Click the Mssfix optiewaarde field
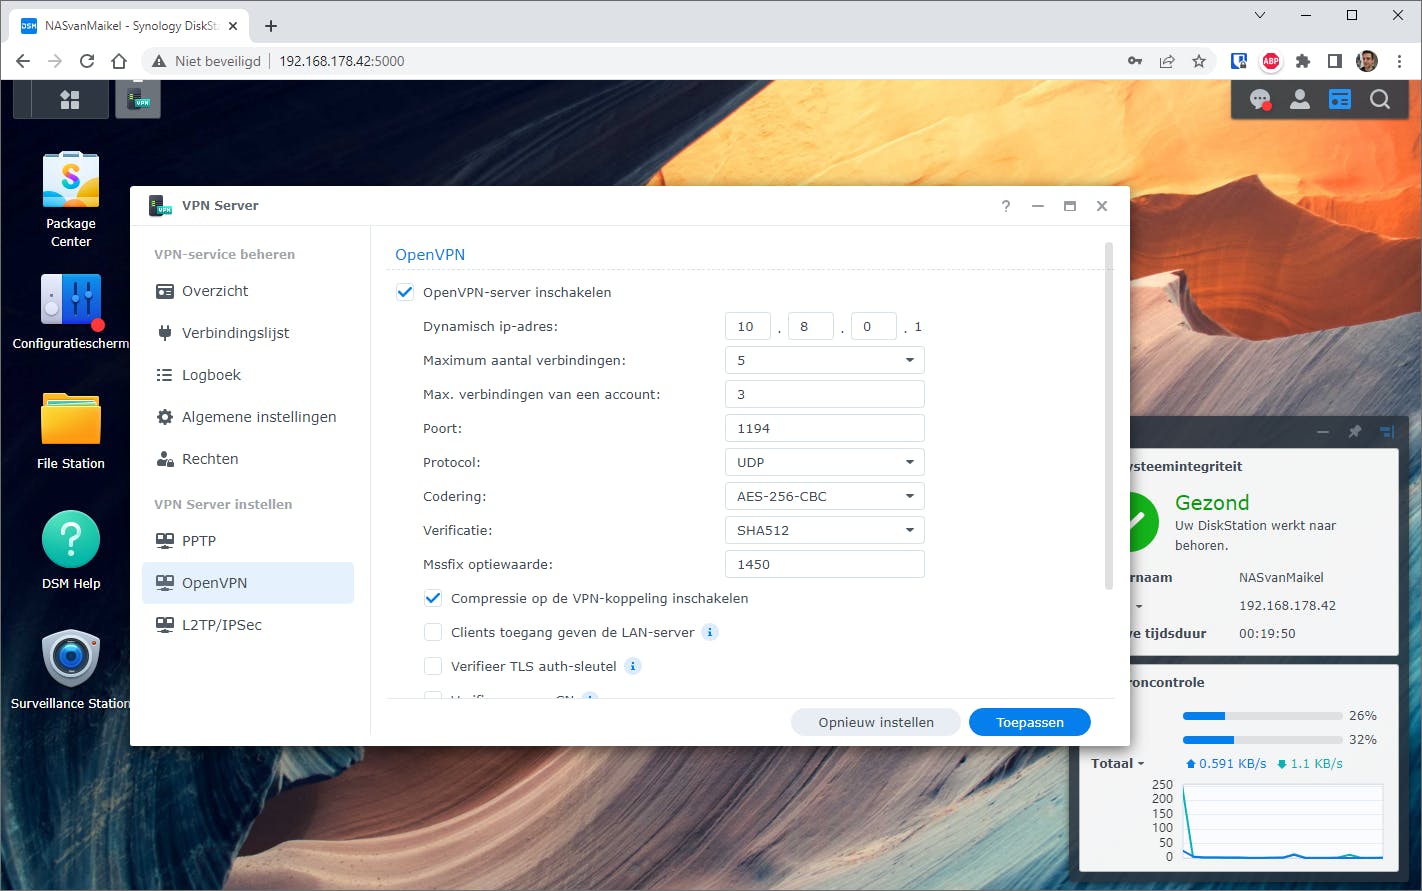 825,564
